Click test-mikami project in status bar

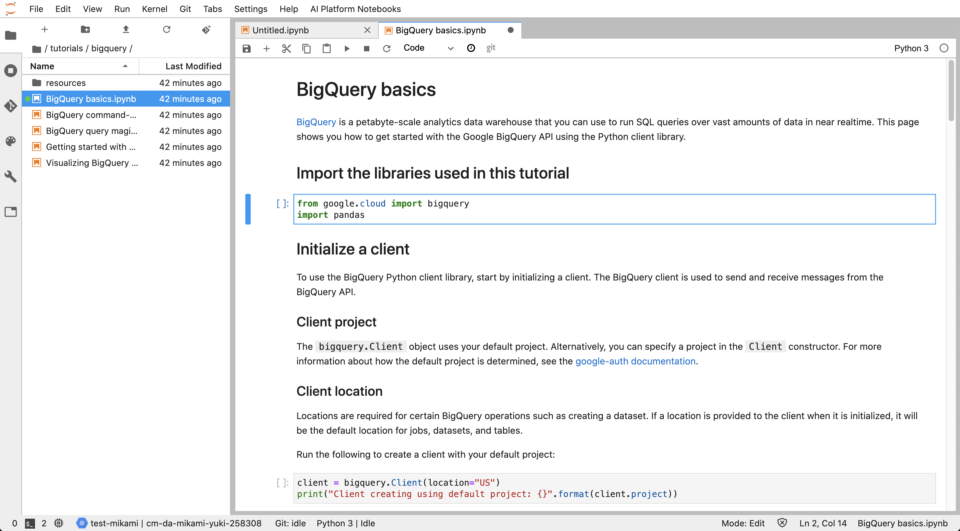pos(170,524)
